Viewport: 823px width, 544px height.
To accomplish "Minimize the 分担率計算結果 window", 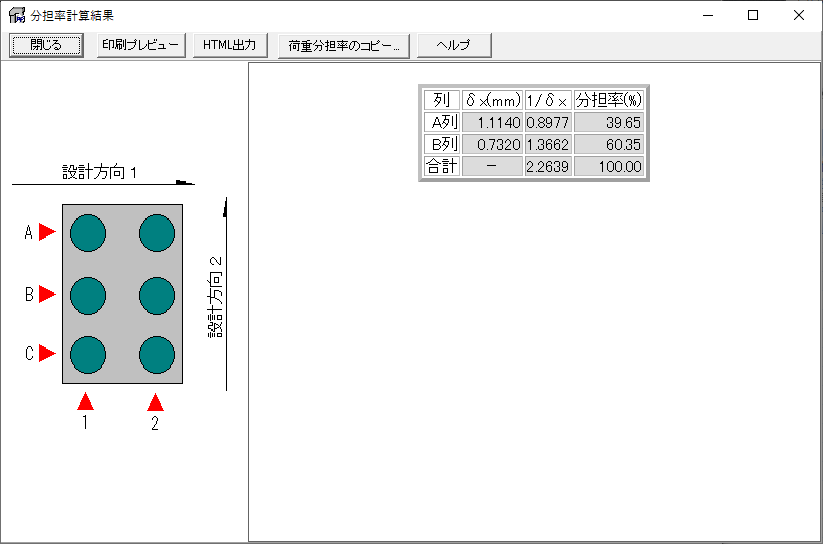I will (x=708, y=16).
